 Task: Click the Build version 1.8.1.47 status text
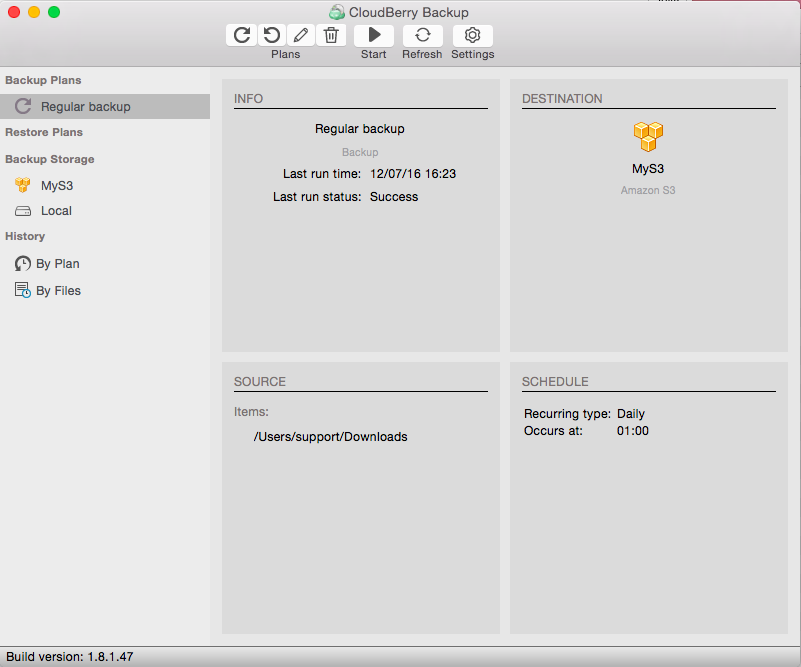click(x=69, y=657)
